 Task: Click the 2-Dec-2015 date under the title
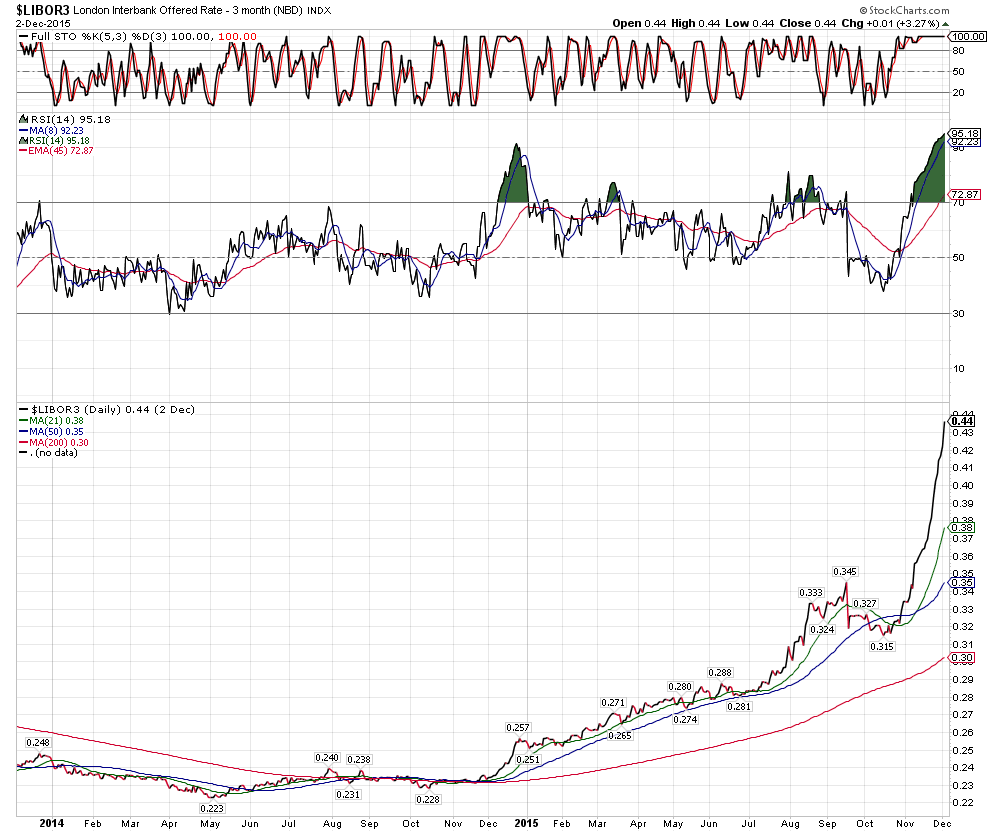click(x=44, y=23)
